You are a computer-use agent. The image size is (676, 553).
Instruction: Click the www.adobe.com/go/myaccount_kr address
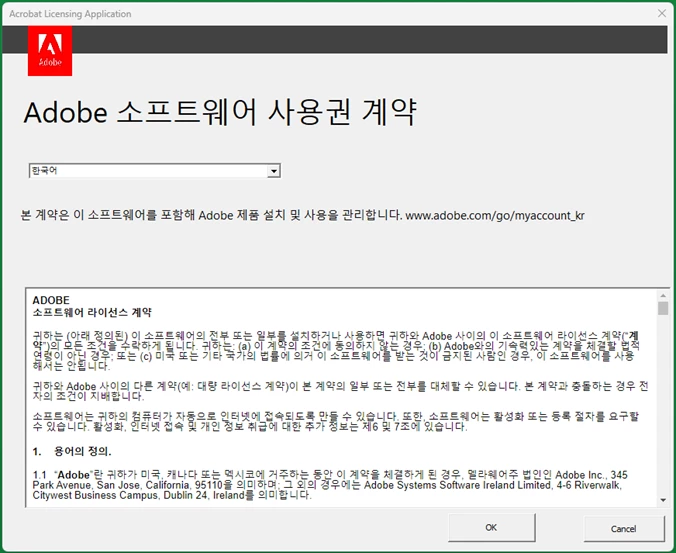[495, 216]
